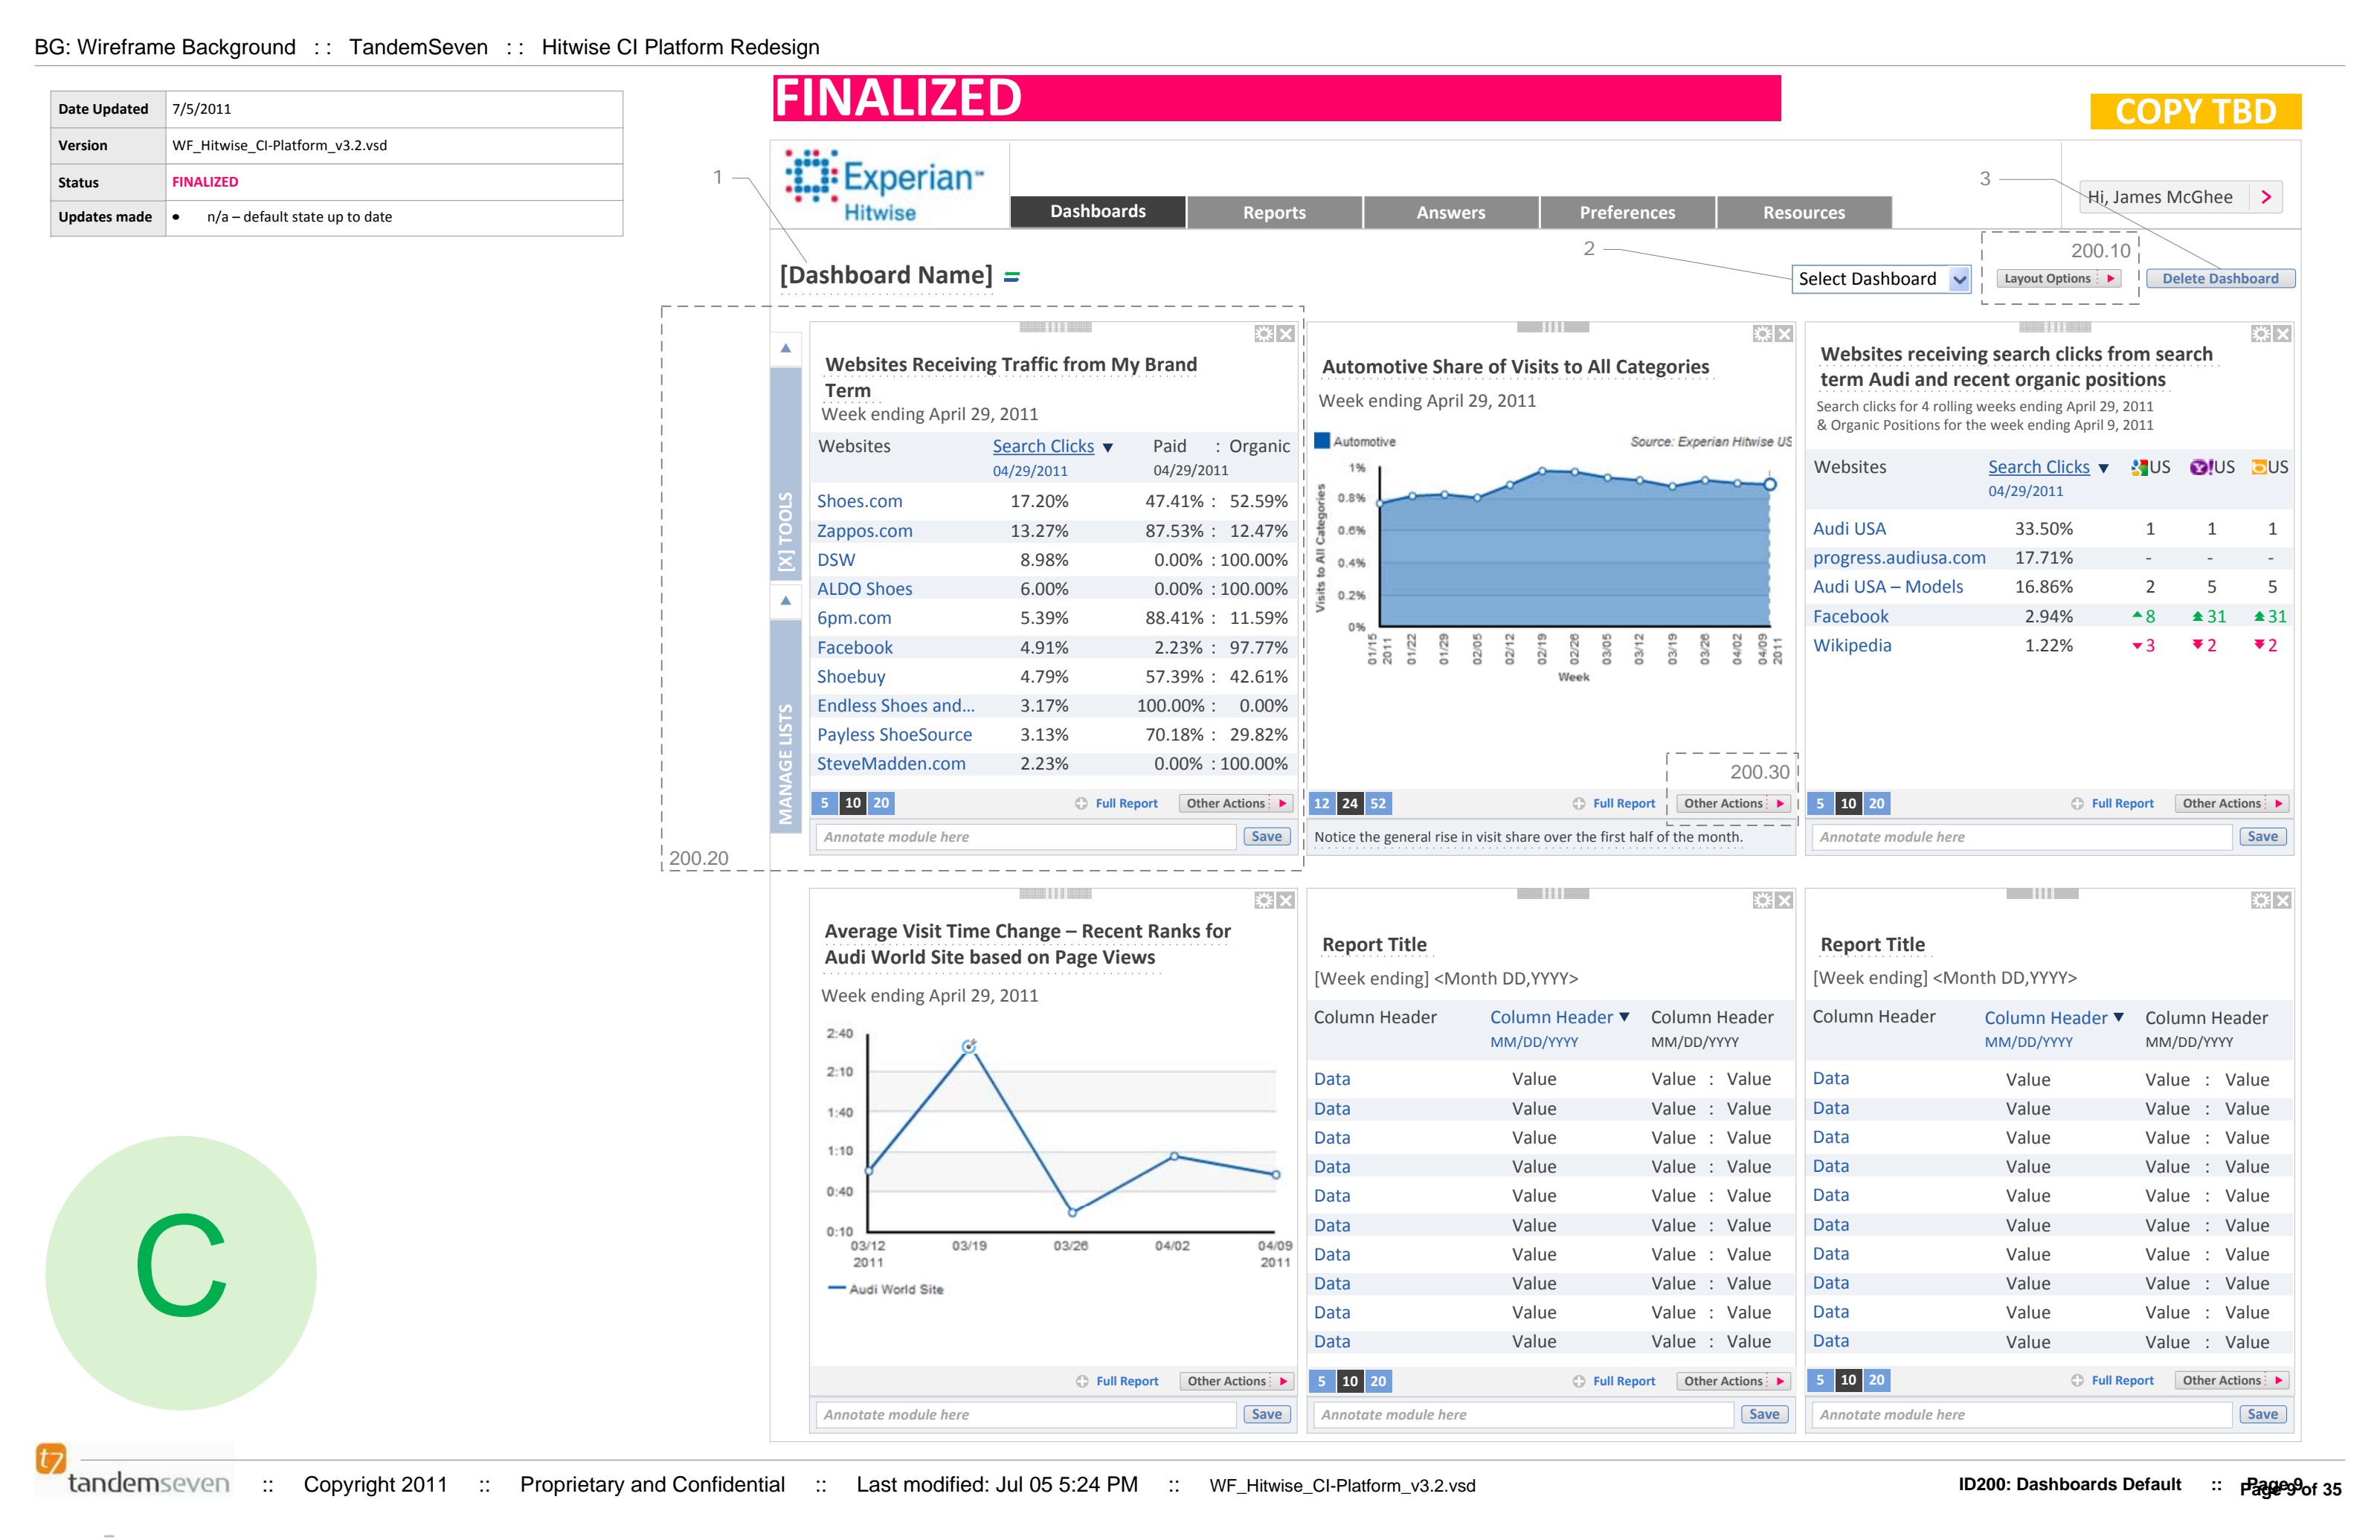This screenshot has width=2380, height=1540.
Task: Grab the drag handle atop Average Visit Time module
Action: 1055,894
